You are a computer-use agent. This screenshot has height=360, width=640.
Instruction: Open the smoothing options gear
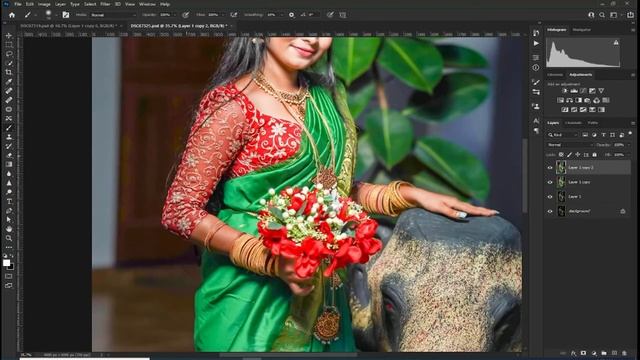[291, 15]
